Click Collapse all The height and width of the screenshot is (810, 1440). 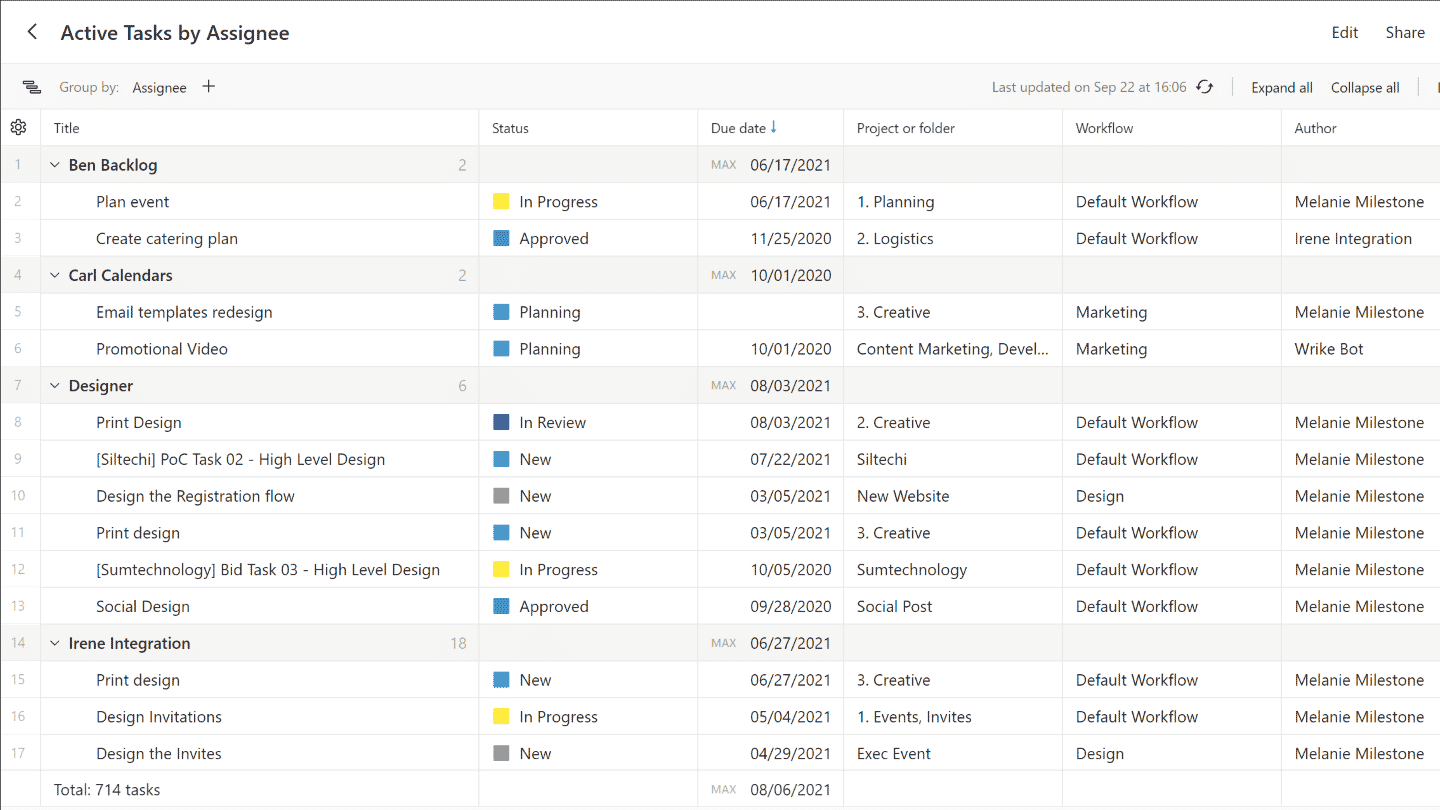(x=1365, y=87)
